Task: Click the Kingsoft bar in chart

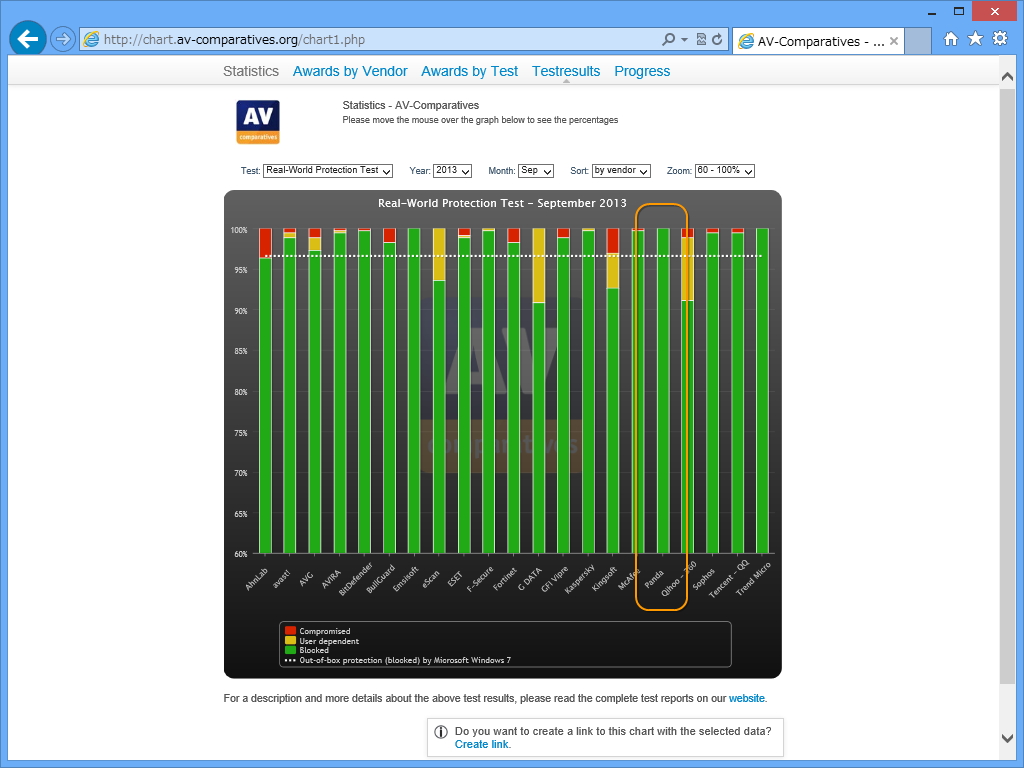Action: pos(613,391)
